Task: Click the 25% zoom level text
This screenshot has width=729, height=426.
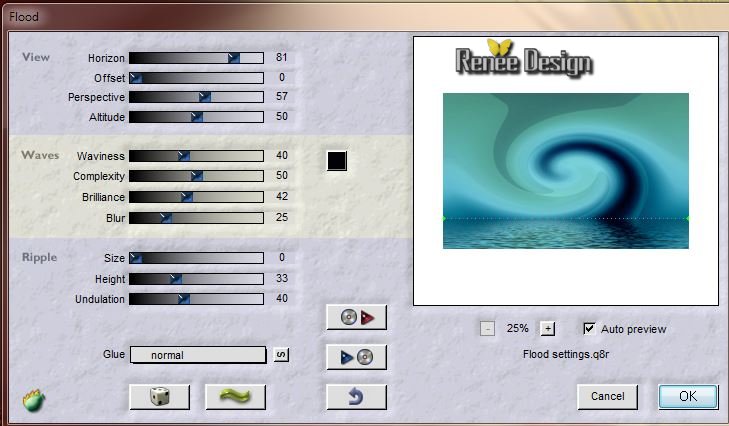Action: (517, 328)
